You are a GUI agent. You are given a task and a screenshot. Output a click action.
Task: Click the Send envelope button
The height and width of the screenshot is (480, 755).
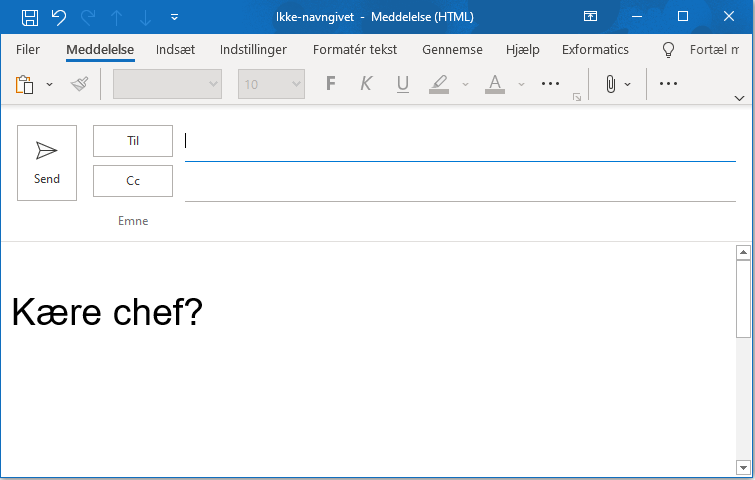47,163
